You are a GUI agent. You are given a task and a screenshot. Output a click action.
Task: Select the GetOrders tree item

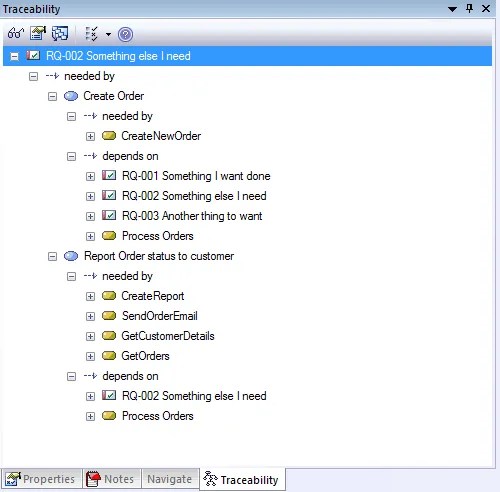point(145,356)
